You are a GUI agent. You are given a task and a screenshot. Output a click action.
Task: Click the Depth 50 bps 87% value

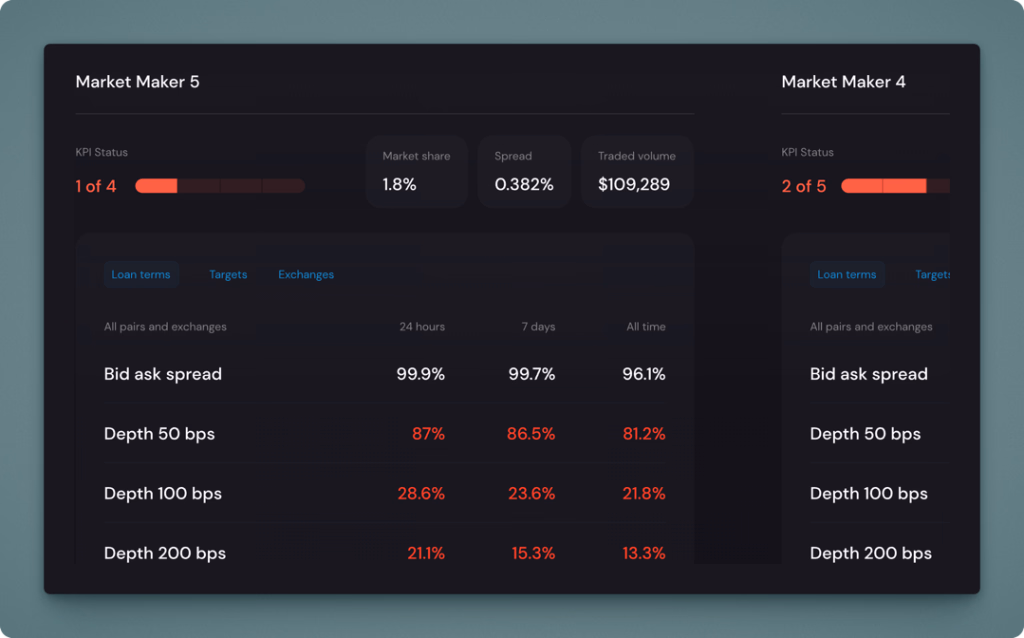tap(429, 434)
